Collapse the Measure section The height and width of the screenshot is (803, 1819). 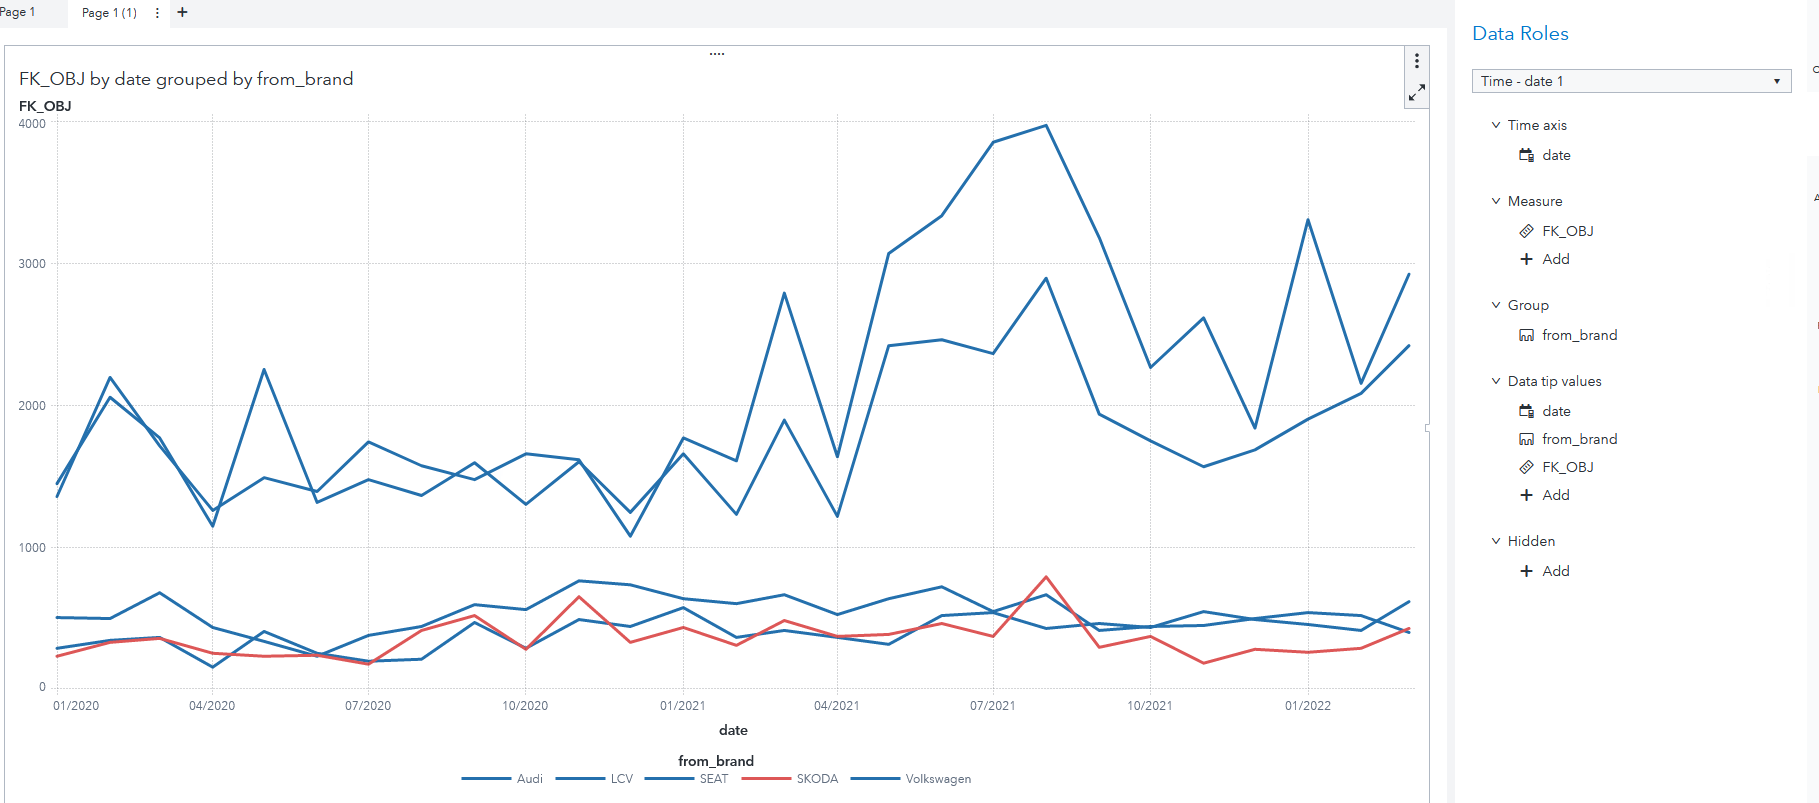1496,201
